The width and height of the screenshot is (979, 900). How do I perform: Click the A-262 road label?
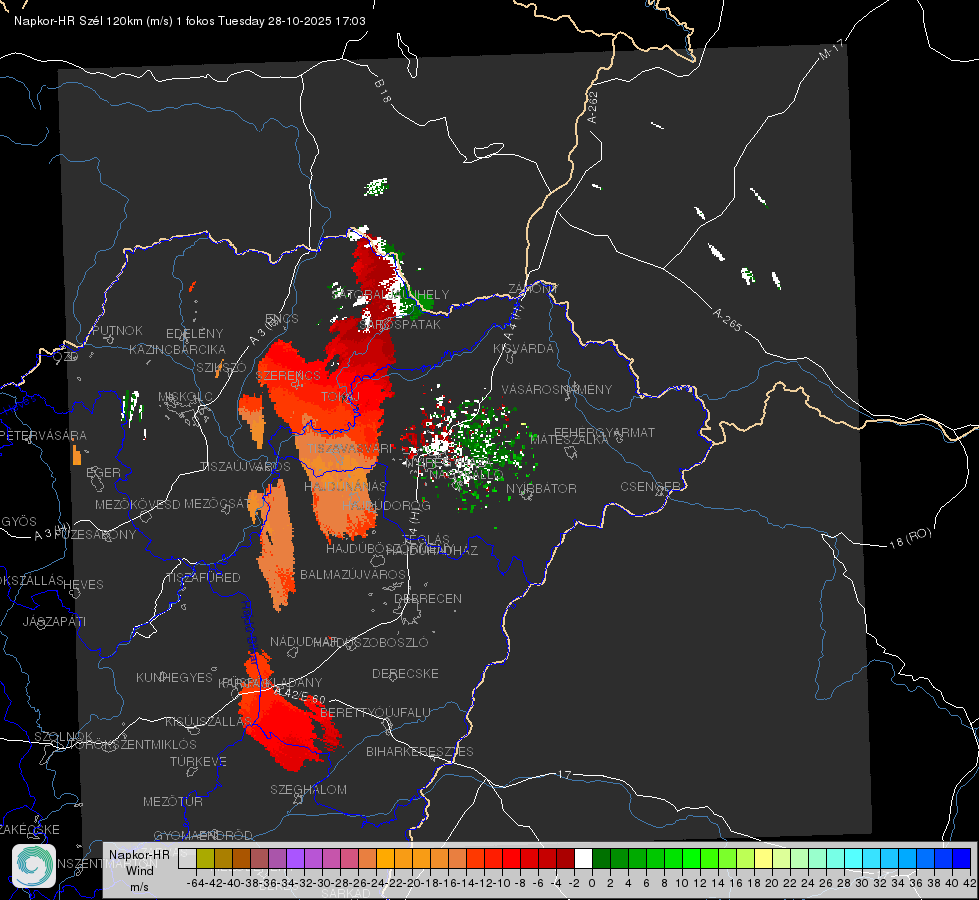[x=593, y=107]
